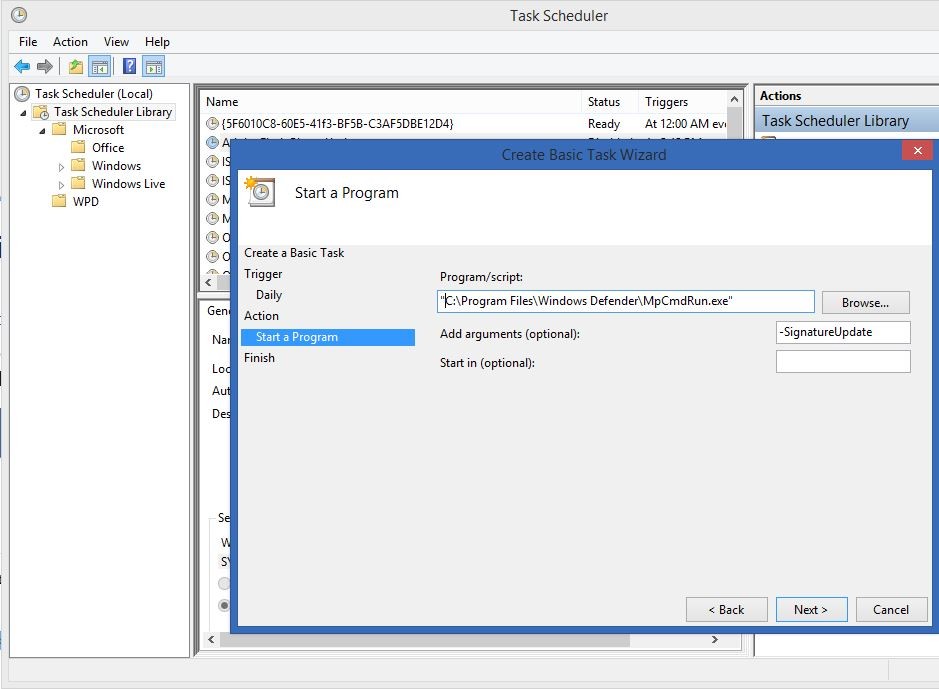Open Help via the question mark icon
This screenshot has width=939, height=689.
click(129, 67)
